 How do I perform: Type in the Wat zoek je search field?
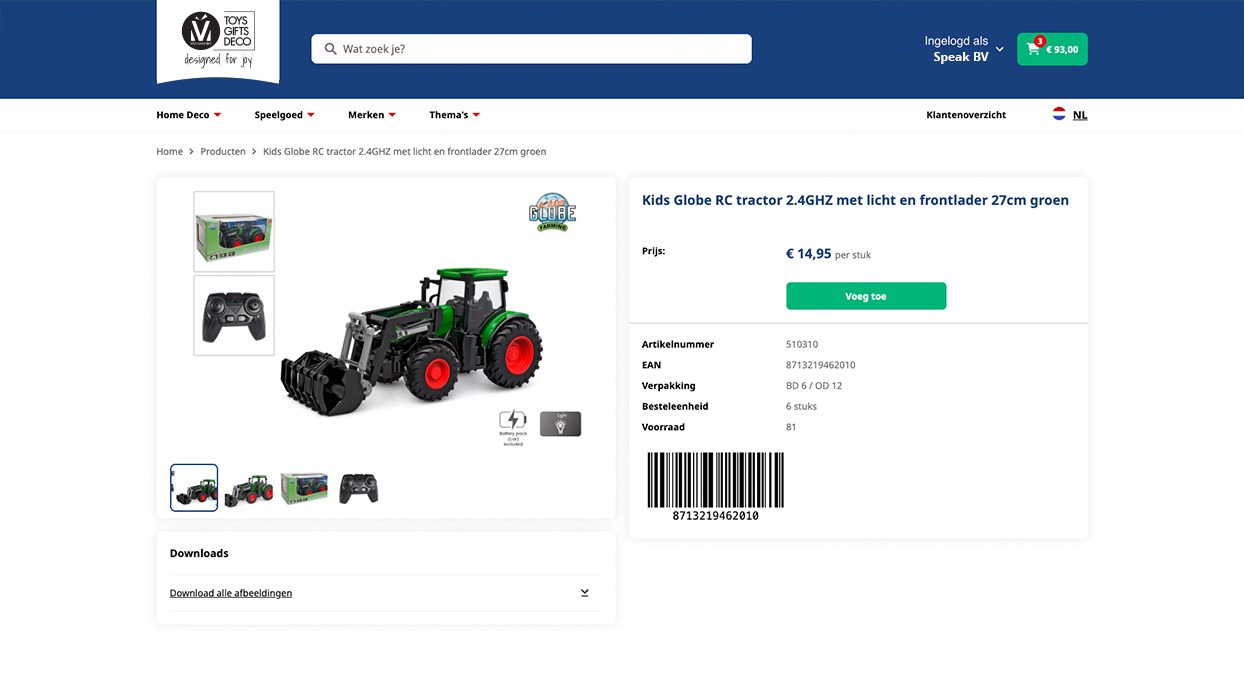tap(540, 49)
